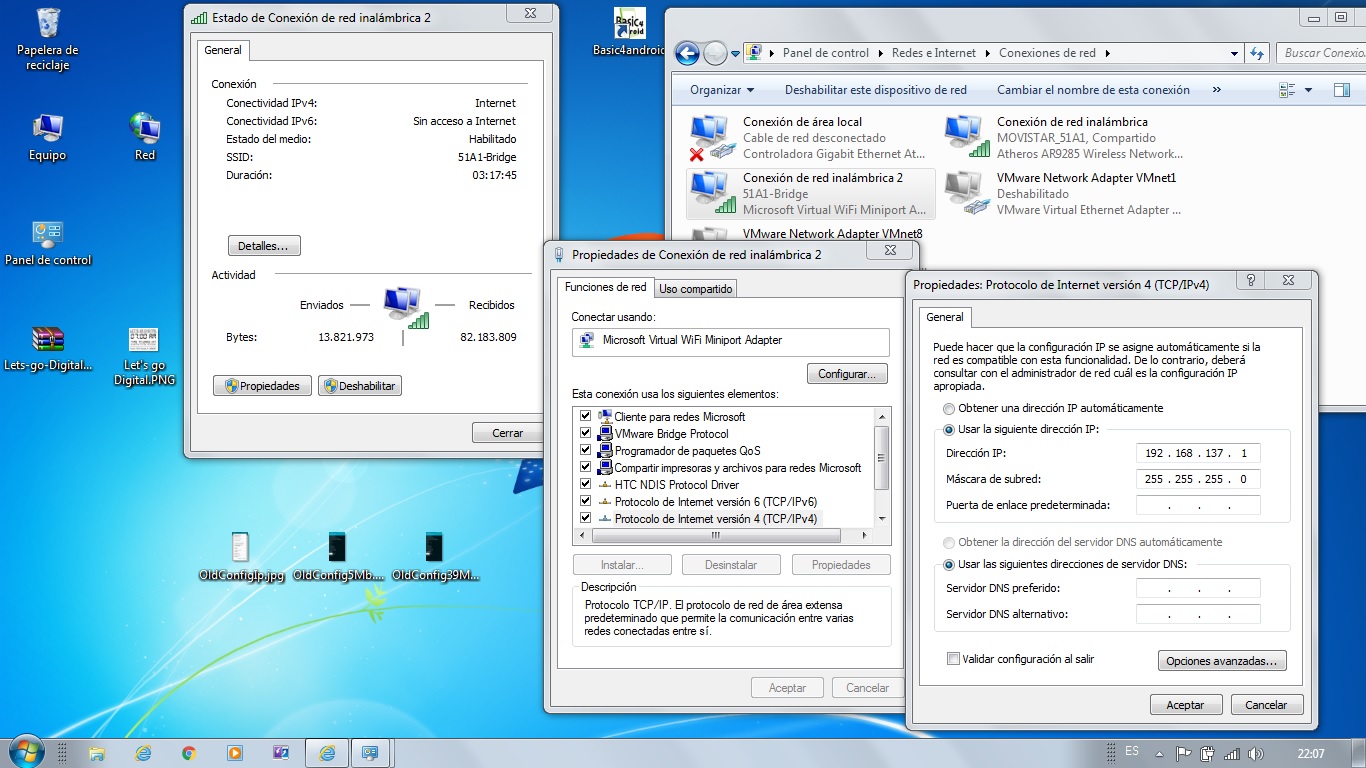Click the volume icon in the system tray
The width and height of the screenshot is (1366, 768).
coord(1256,753)
